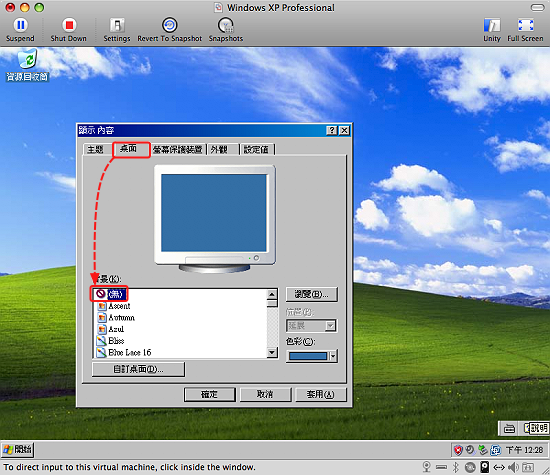Open the 螢幕保護裝置 tab
This screenshot has width=550, height=475.
point(177,149)
